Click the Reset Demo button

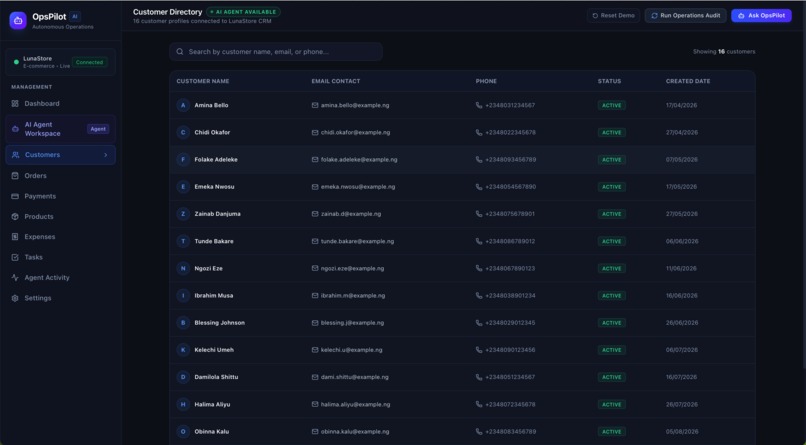613,15
